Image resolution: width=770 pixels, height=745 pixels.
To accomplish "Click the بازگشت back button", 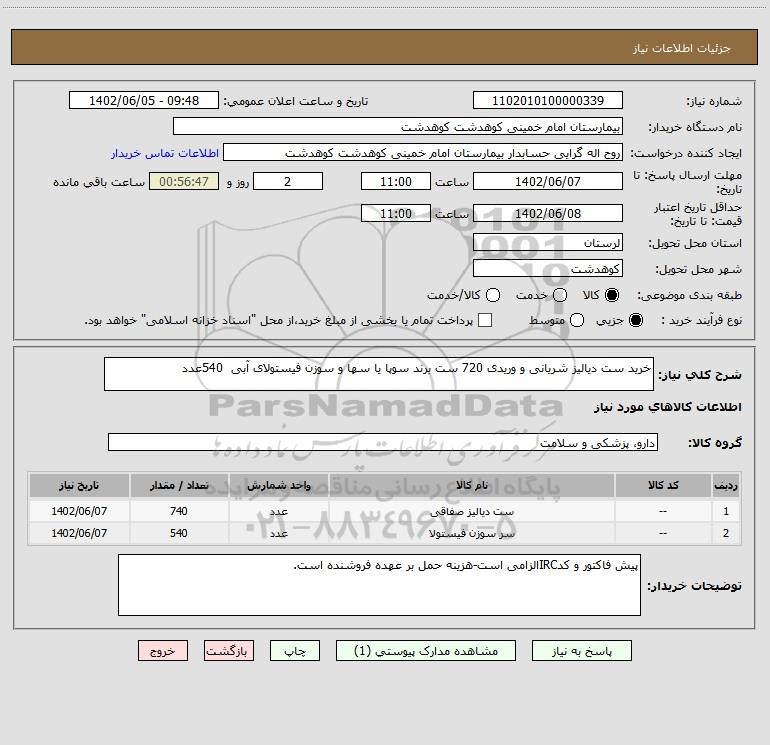I will 229,651.
